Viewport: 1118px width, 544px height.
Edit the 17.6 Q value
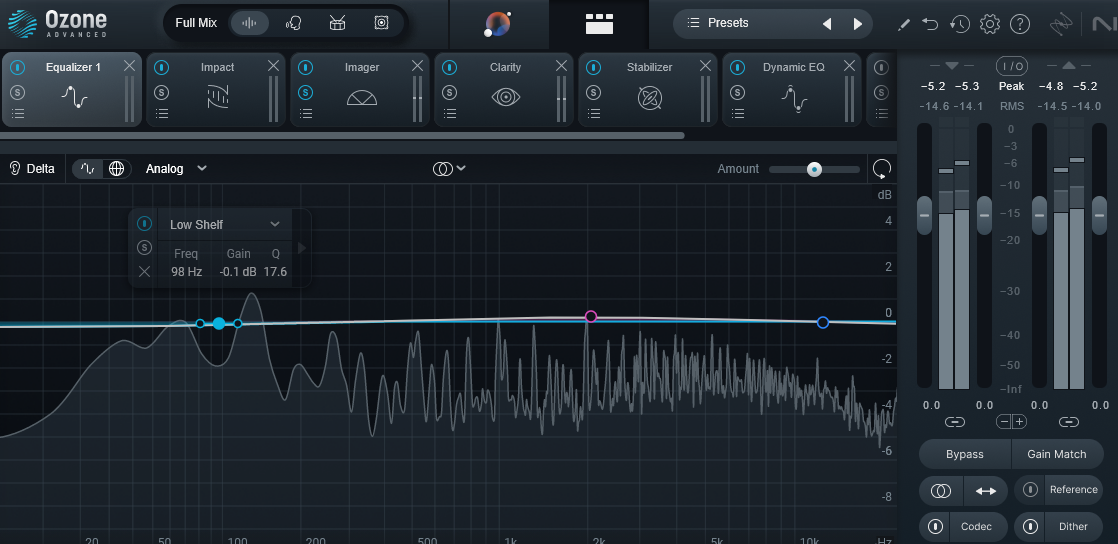coord(275,272)
